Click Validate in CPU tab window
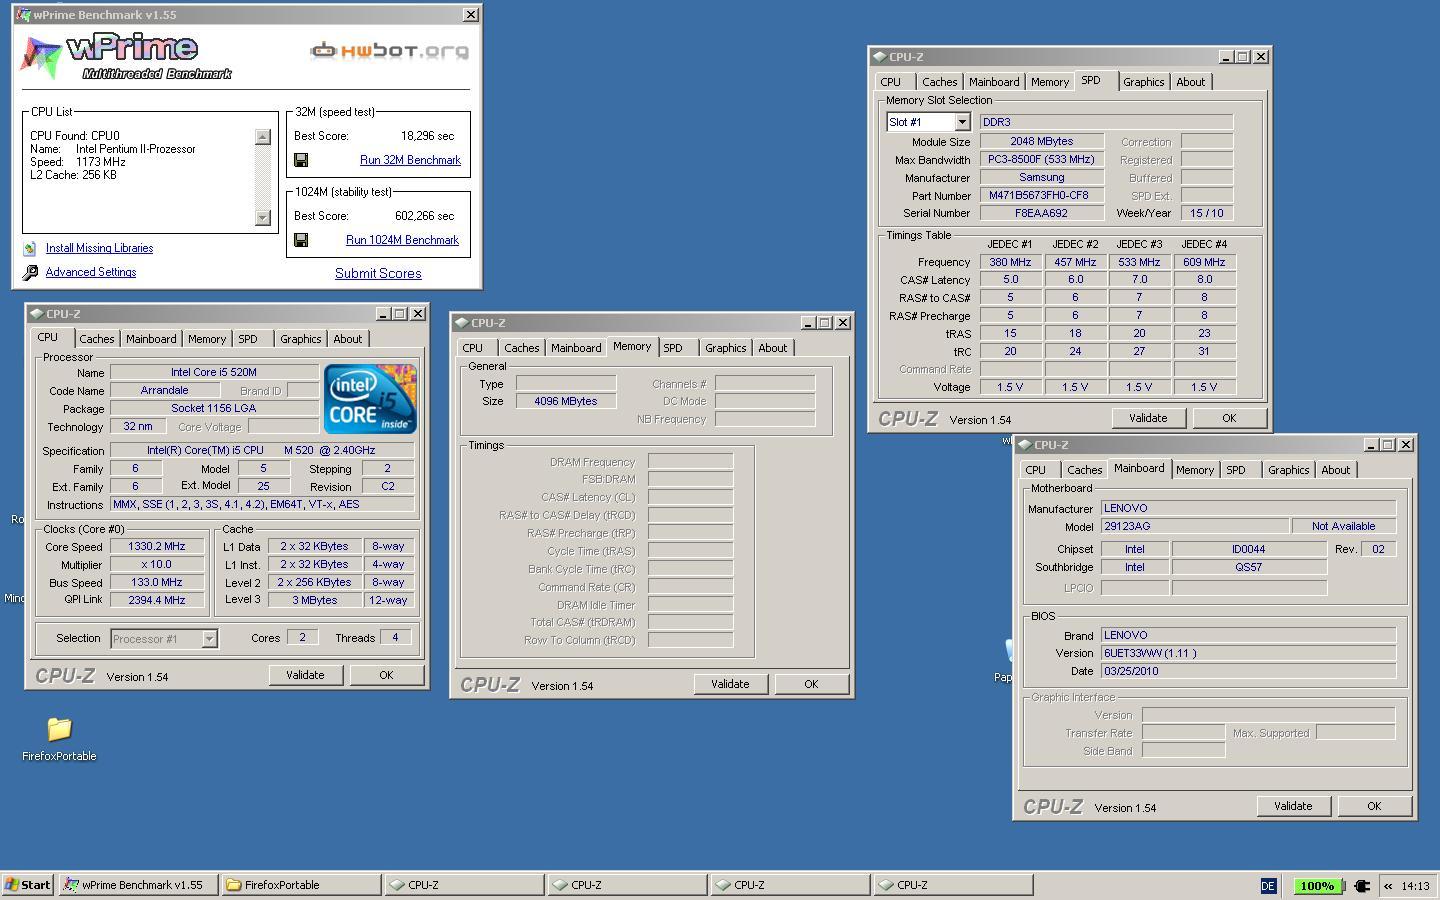 (x=305, y=675)
